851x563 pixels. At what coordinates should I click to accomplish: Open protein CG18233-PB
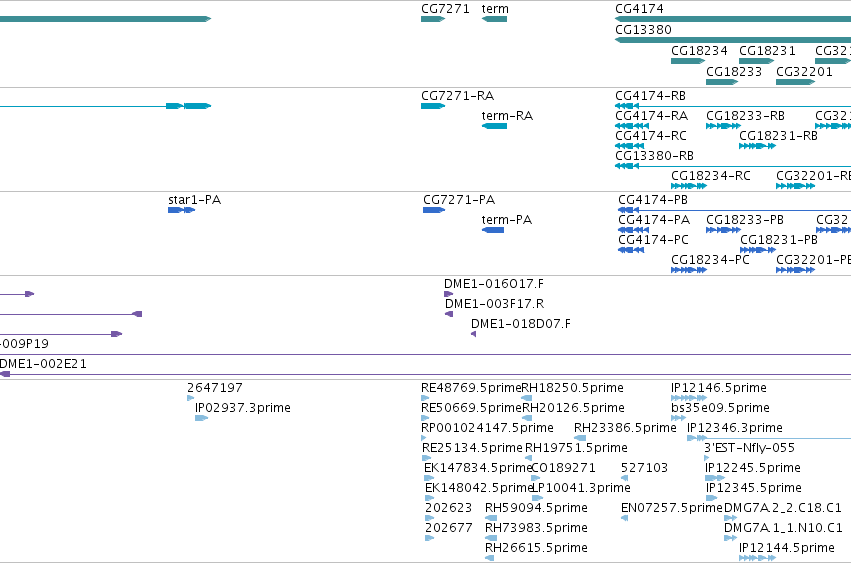(x=723, y=230)
